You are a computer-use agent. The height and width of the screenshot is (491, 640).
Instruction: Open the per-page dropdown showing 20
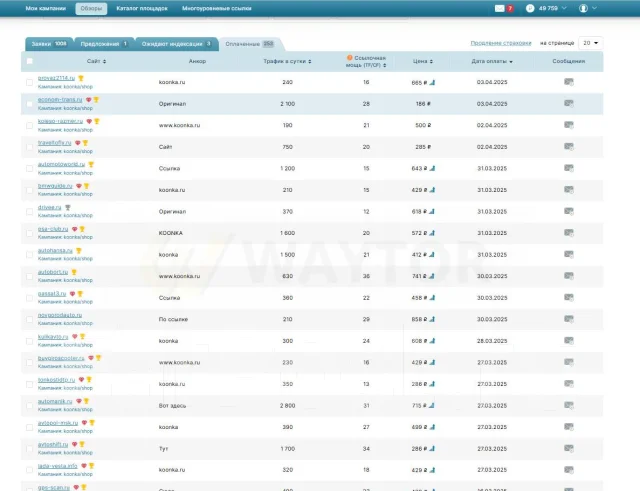[x=591, y=43]
